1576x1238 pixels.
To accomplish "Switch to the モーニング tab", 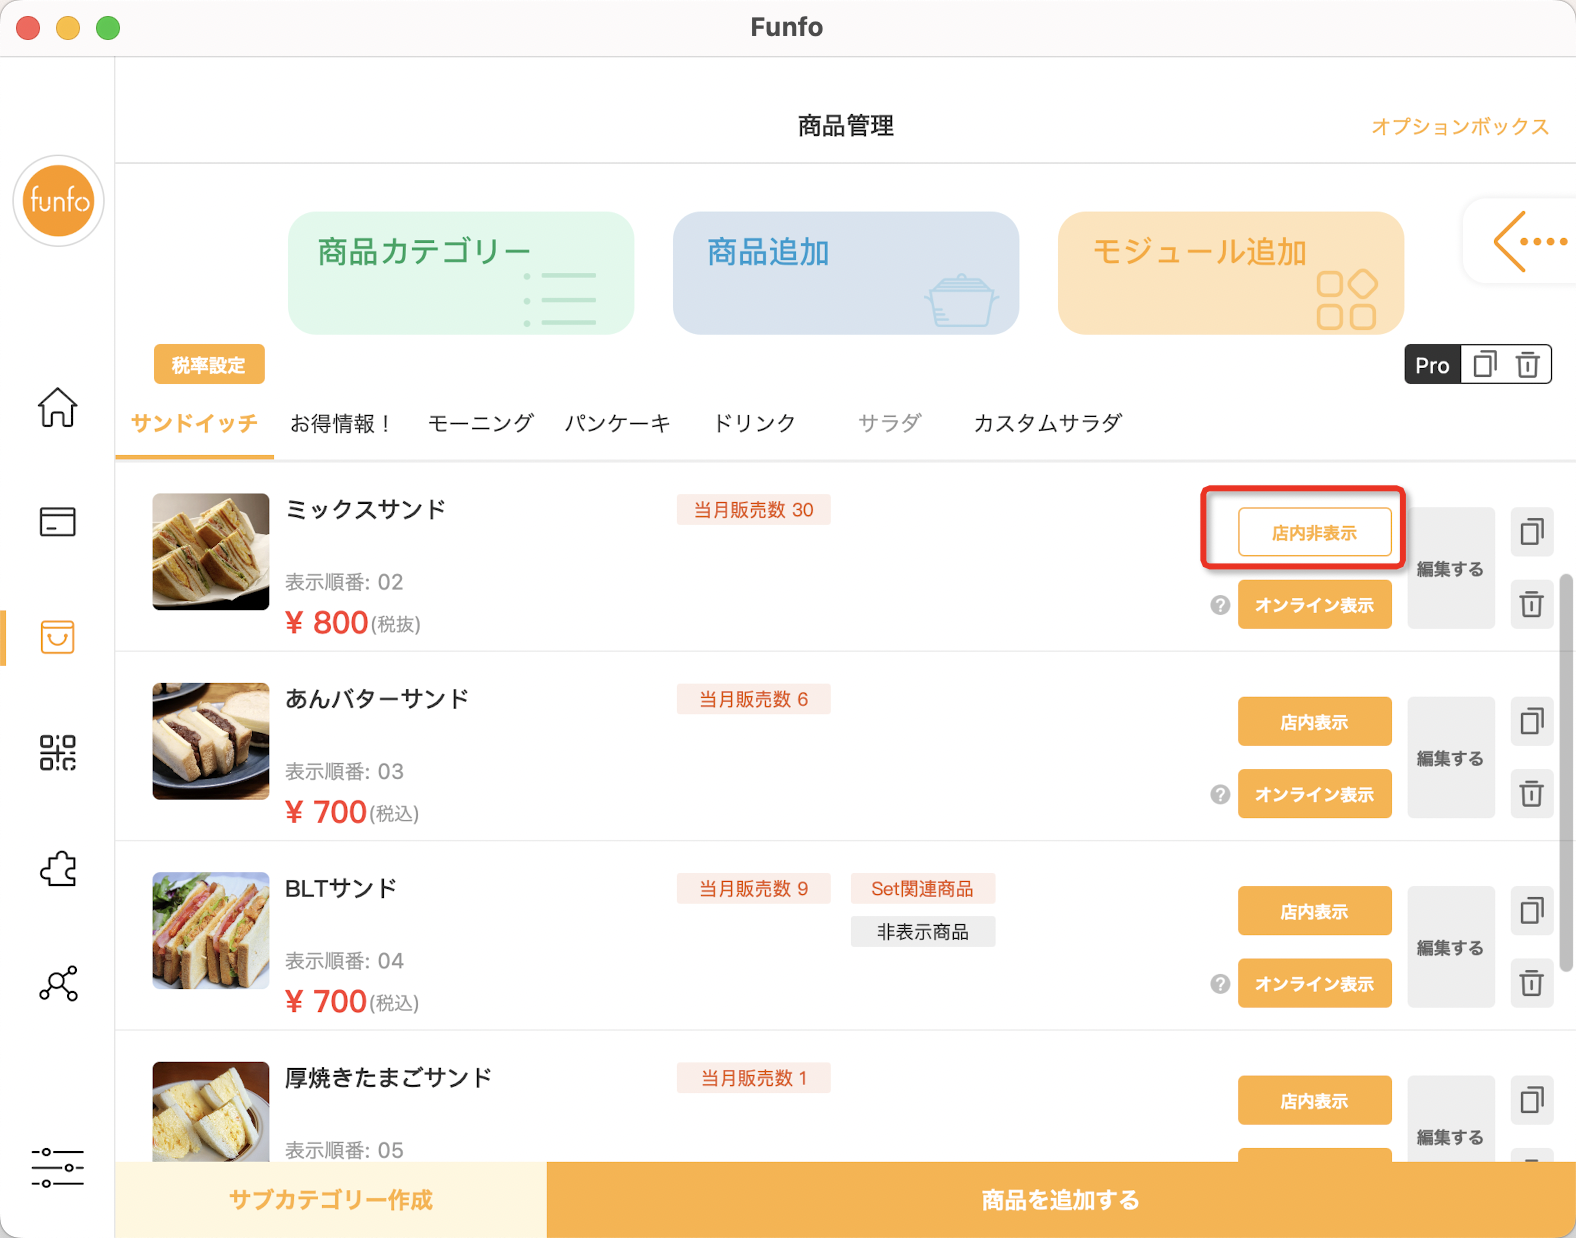I will (480, 423).
